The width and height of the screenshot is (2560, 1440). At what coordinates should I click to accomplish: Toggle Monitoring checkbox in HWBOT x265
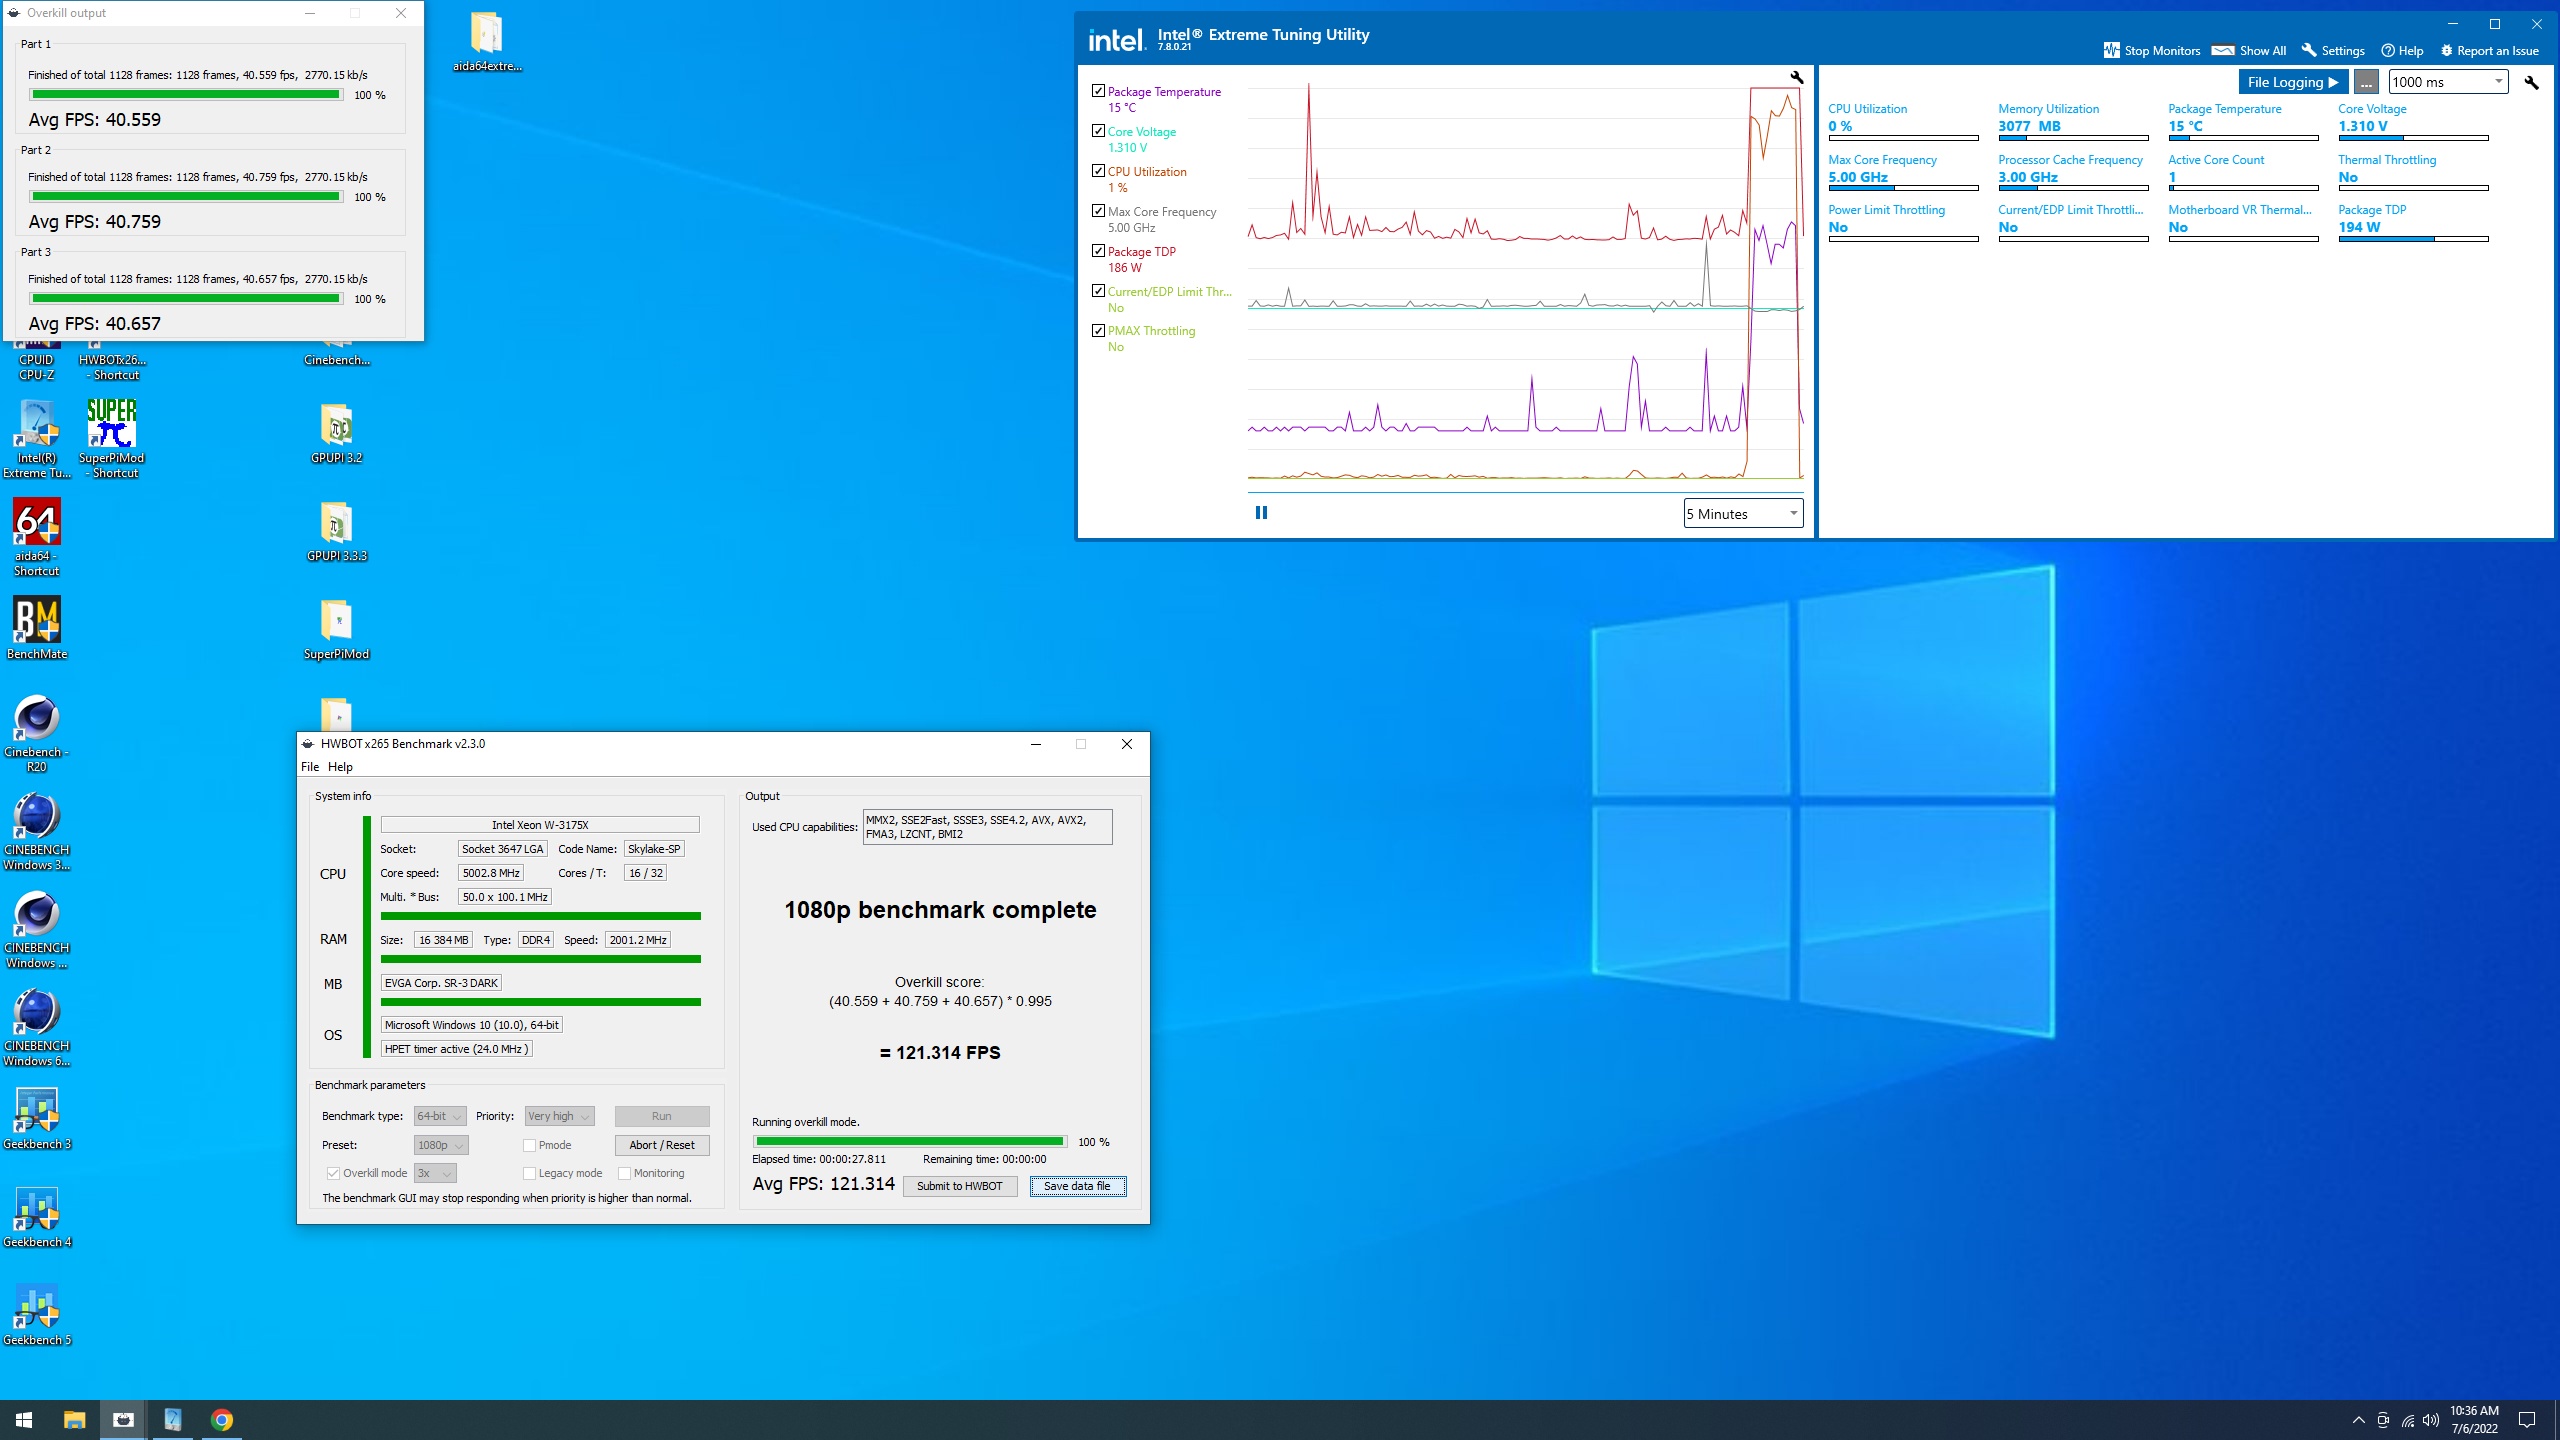click(x=624, y=1173)
